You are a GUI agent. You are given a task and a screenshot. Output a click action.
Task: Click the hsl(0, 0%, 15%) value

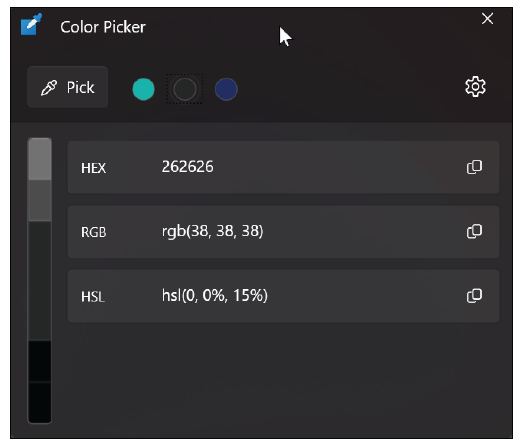(x=215, y=295)
